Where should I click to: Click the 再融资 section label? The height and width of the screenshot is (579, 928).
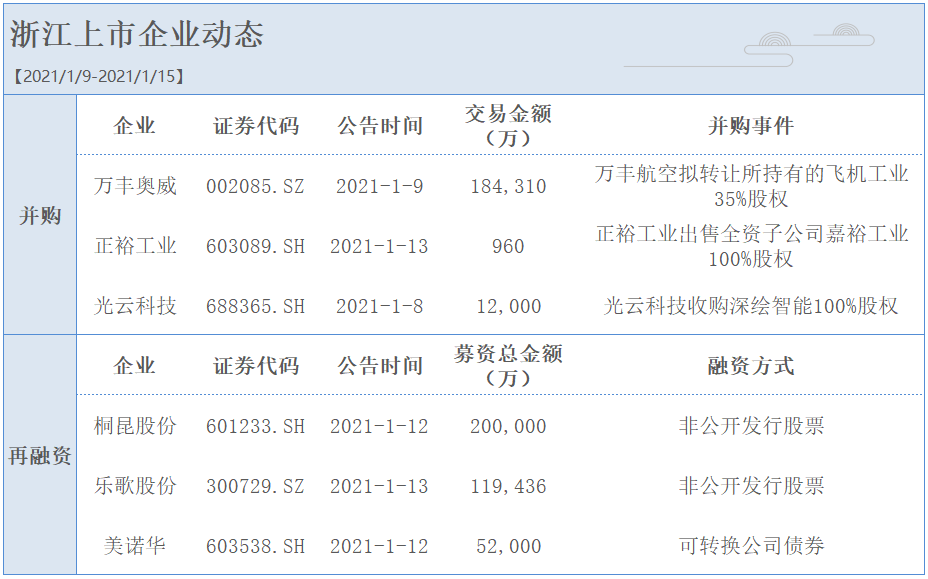click(40, 456)
